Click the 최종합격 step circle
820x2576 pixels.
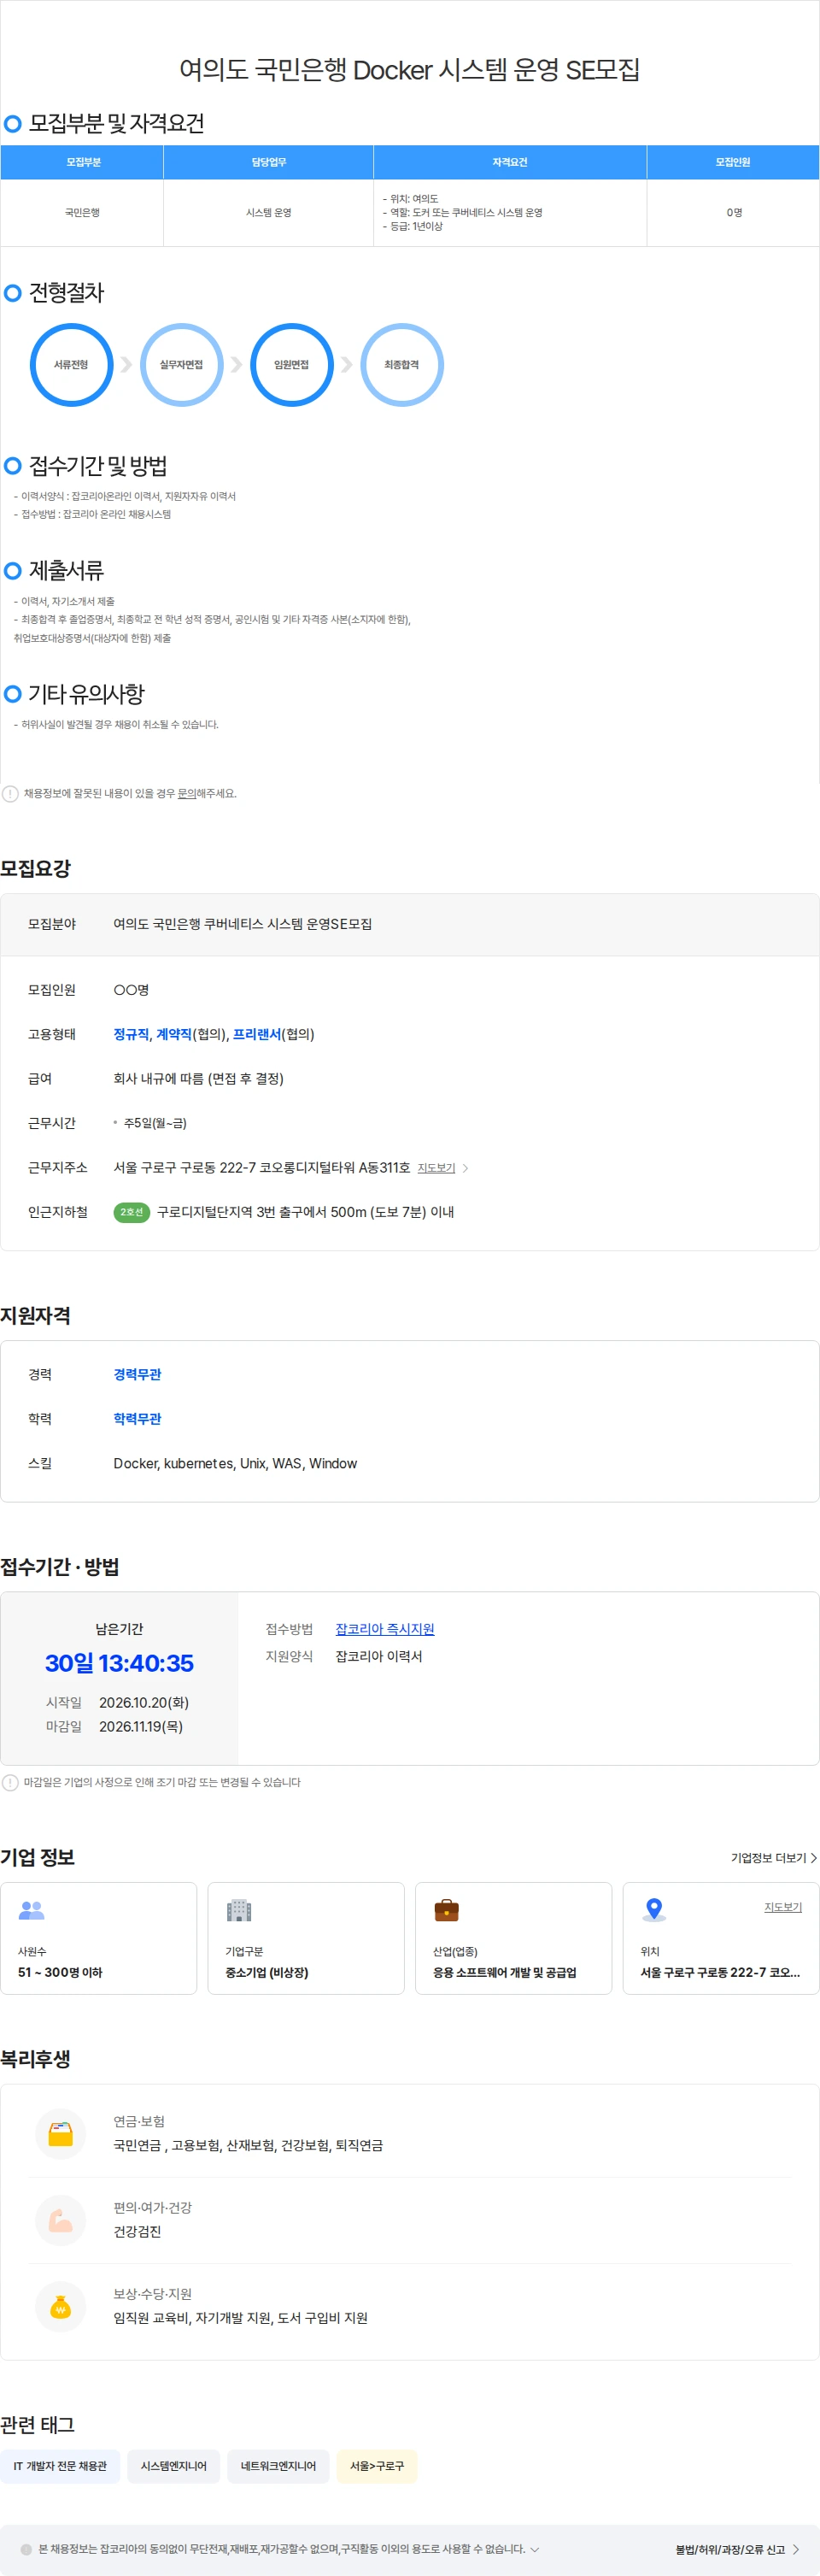[401, 365]
